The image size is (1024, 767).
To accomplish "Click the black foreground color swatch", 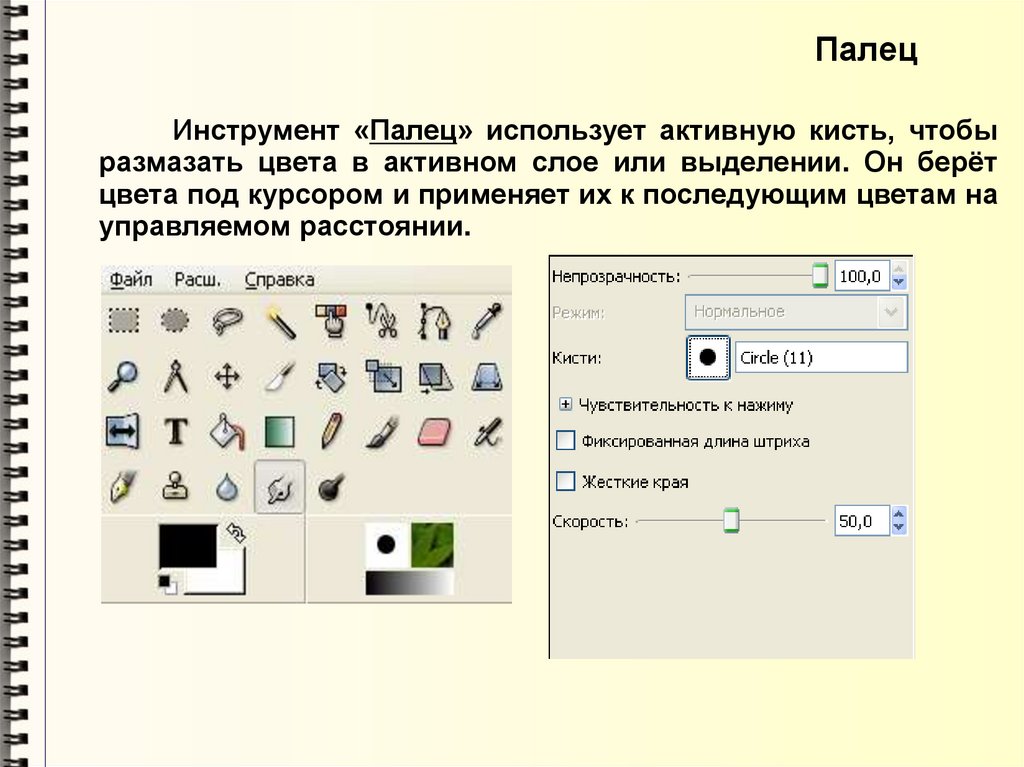I will point(188,546).
